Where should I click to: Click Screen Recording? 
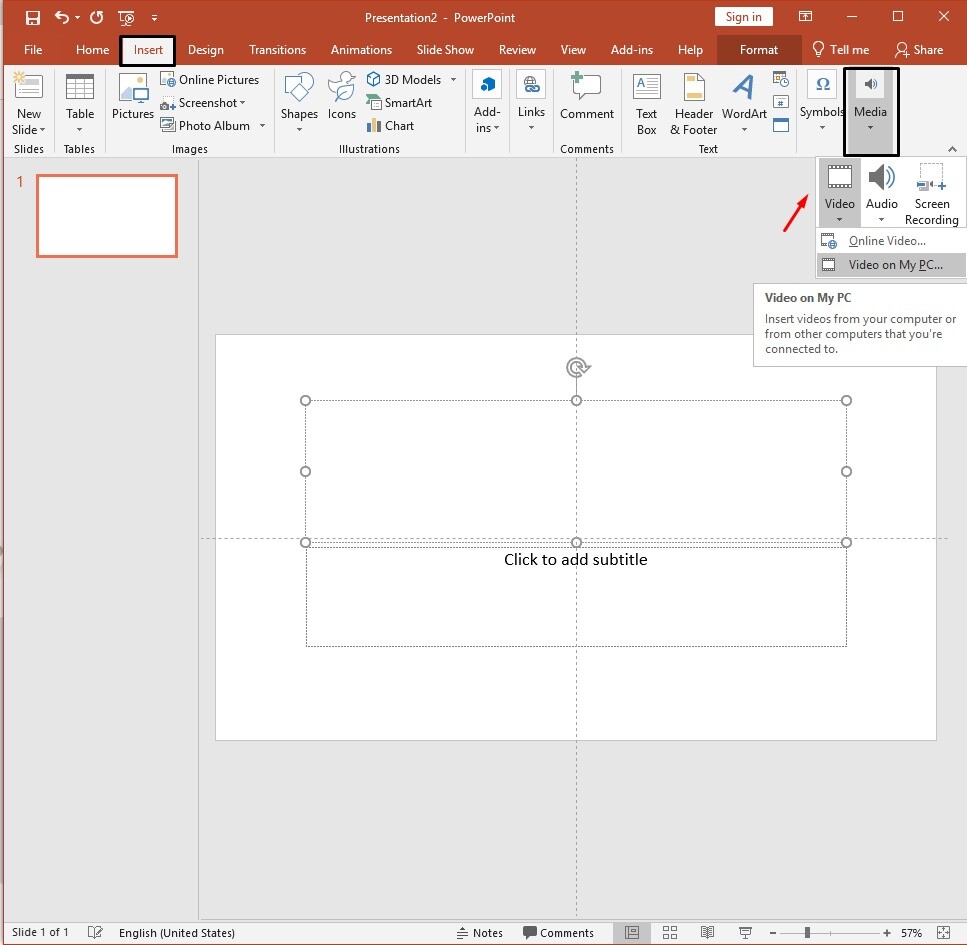(x=931, y=194)
